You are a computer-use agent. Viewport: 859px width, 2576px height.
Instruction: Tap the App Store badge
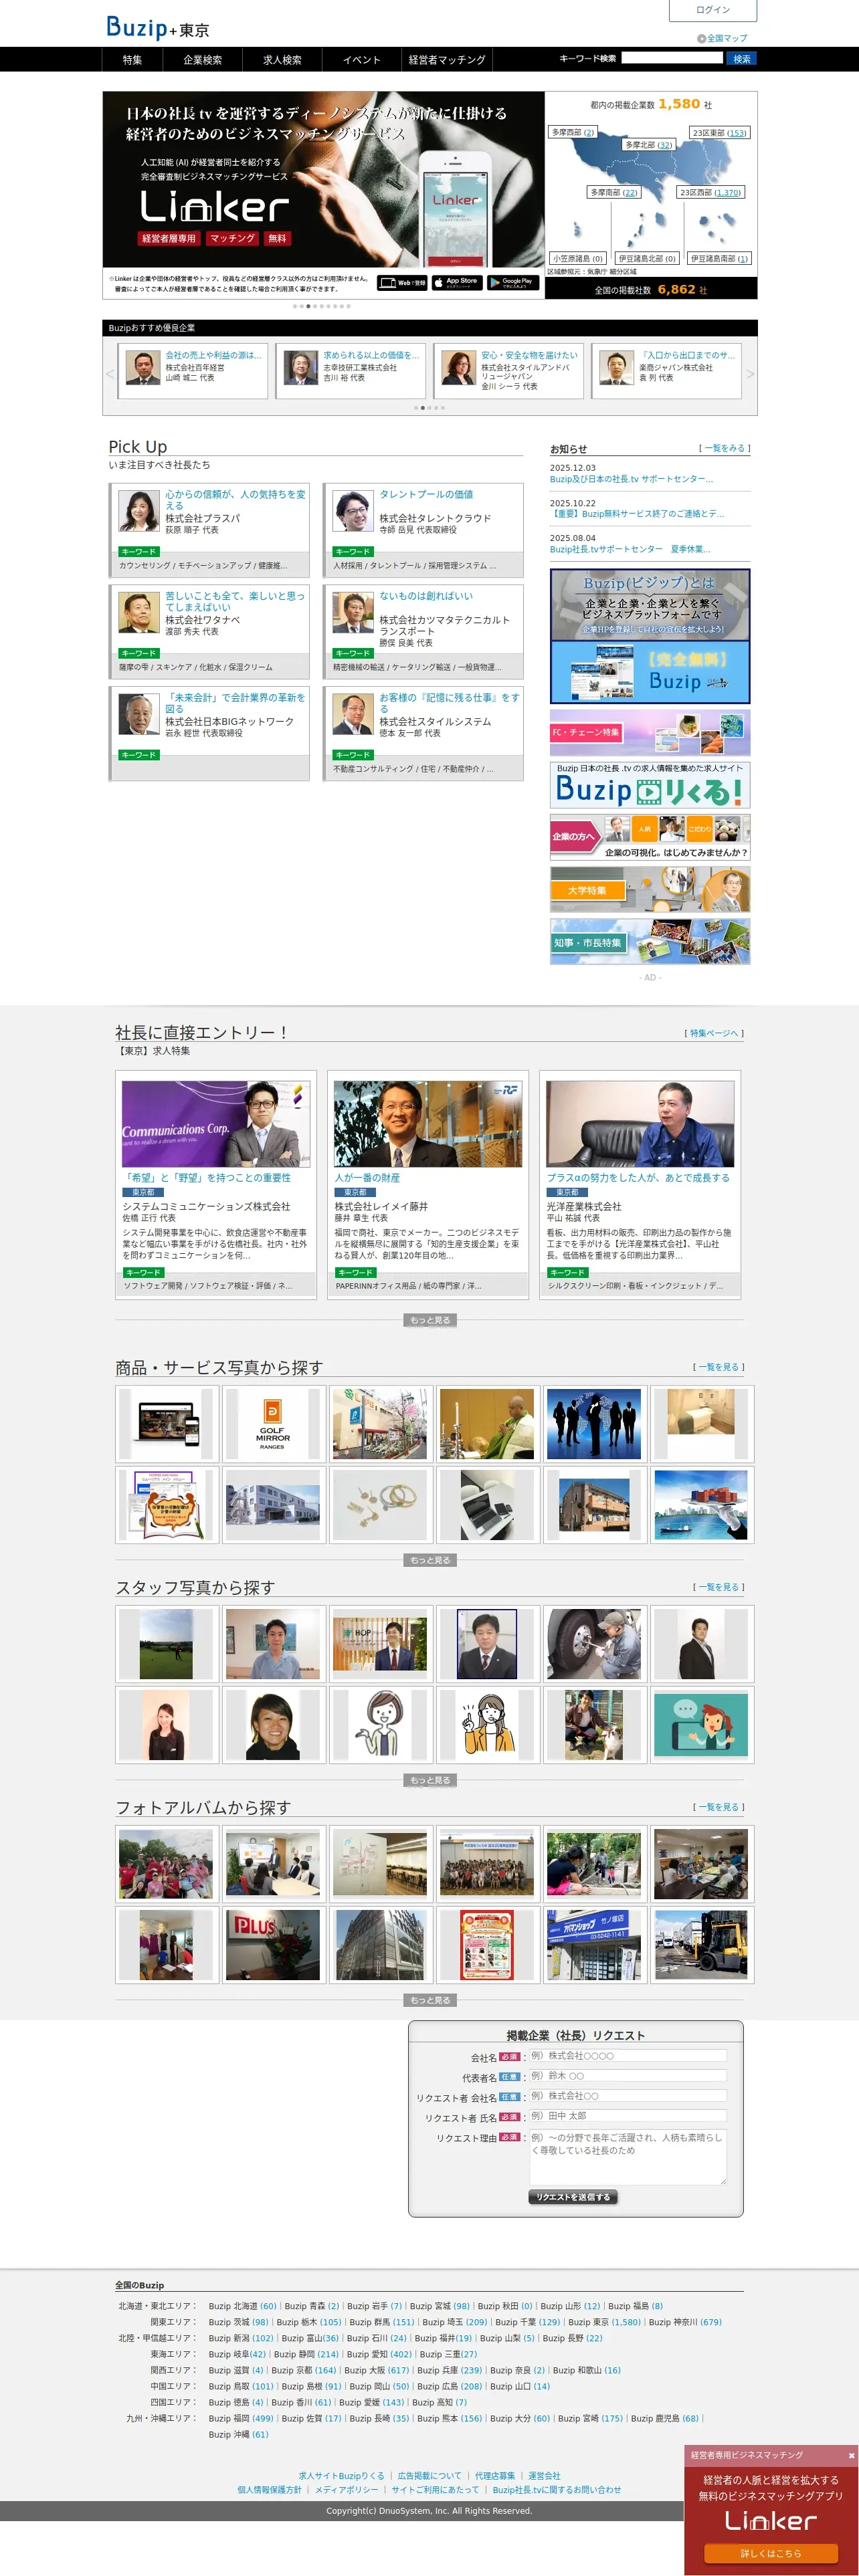pyautogui.click(x=457, y=282)
